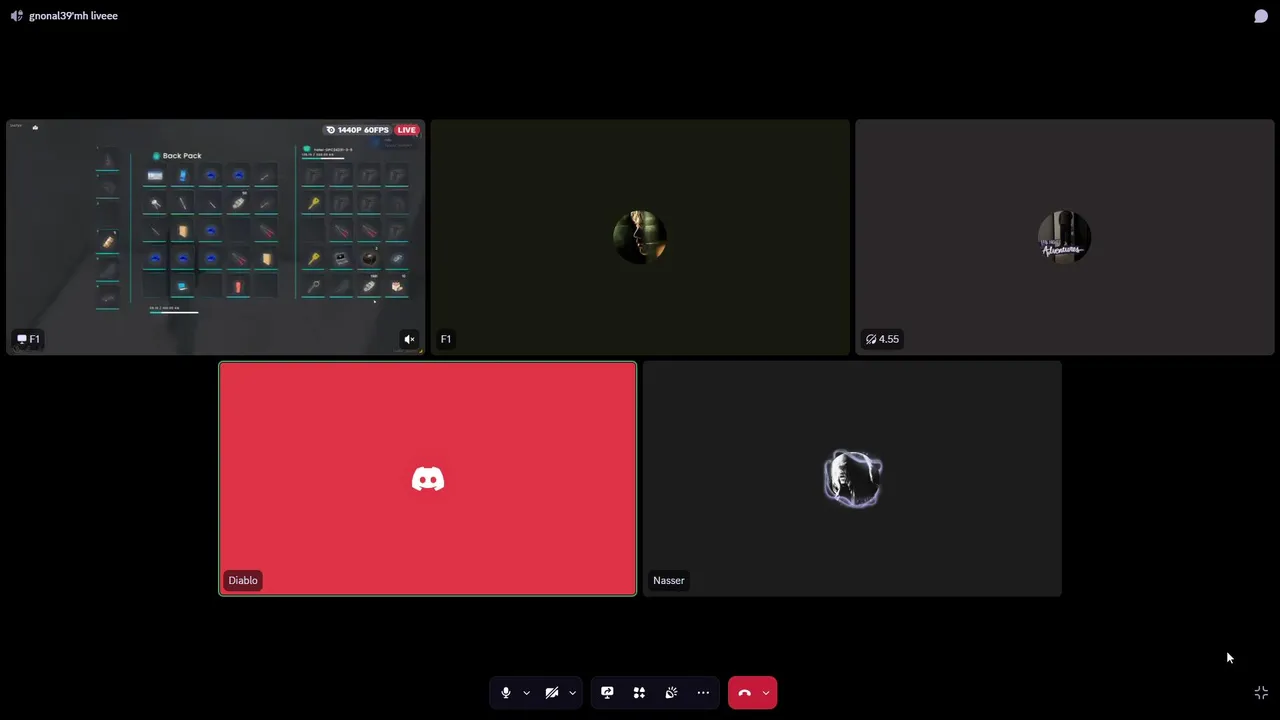Click the Discord logo in Diablo's tile

pos(428,479)
